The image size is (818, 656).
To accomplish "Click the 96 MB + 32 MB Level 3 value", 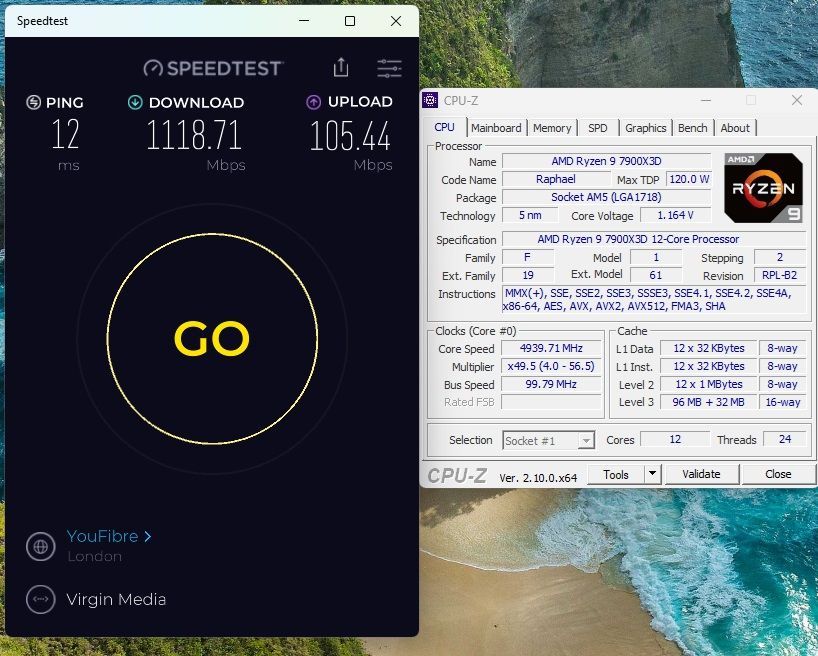I will (x=708, y=402).
